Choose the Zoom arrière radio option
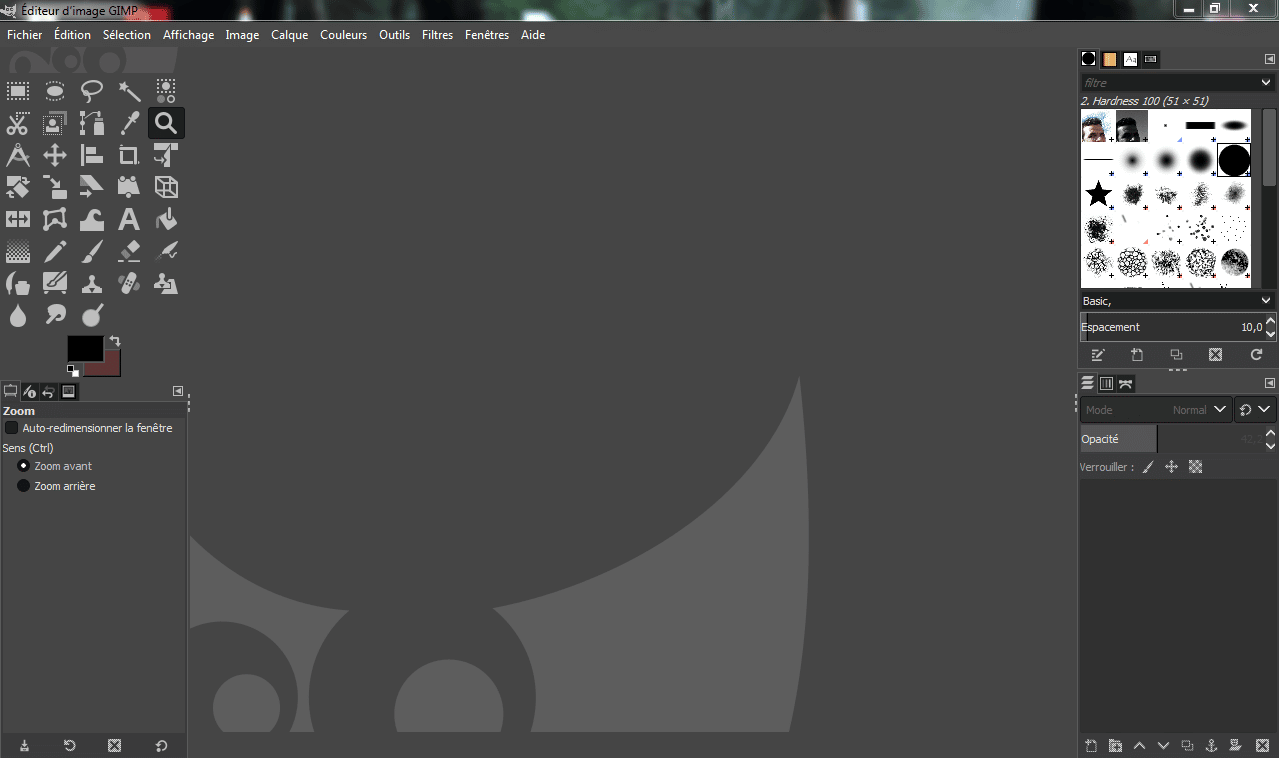 coord(24,486)
